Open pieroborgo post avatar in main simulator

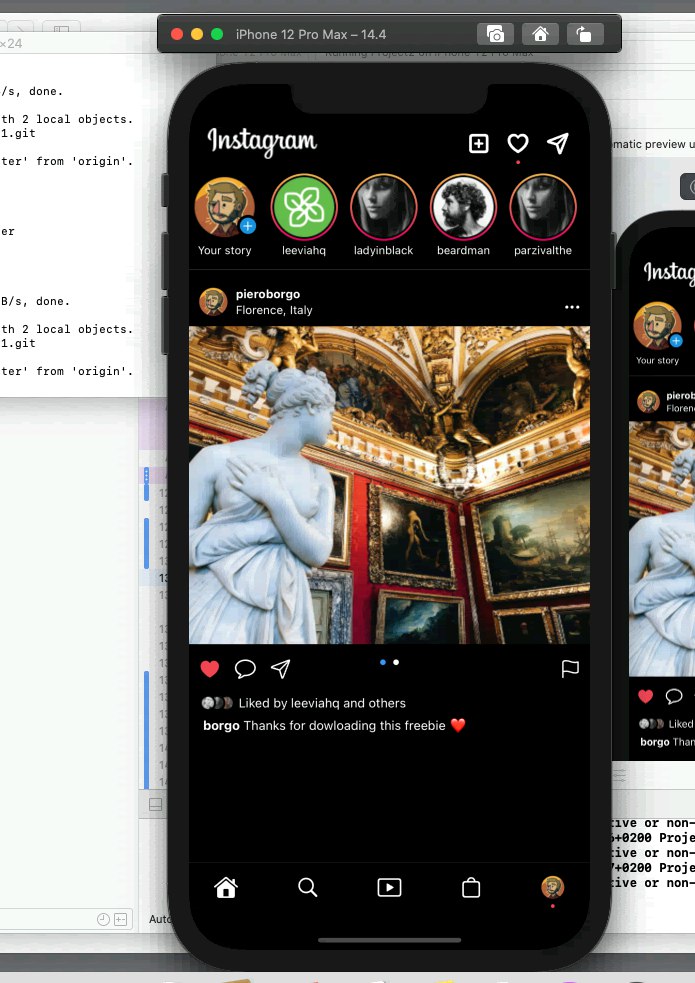point(213,302)
